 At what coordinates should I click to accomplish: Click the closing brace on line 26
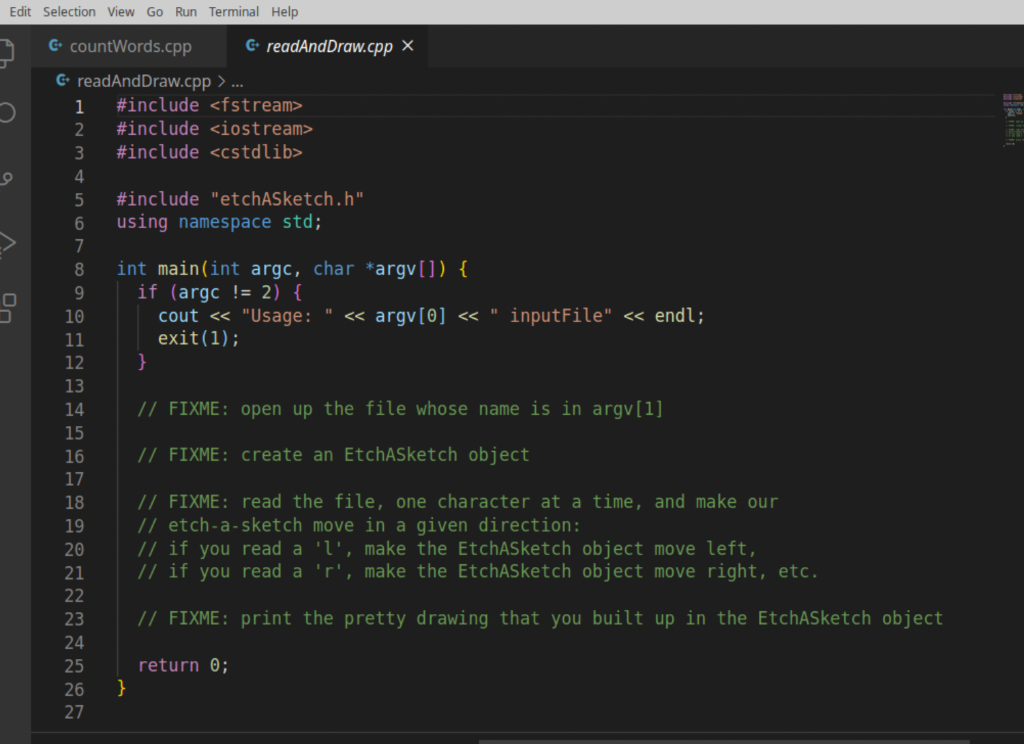pos(121,688)
